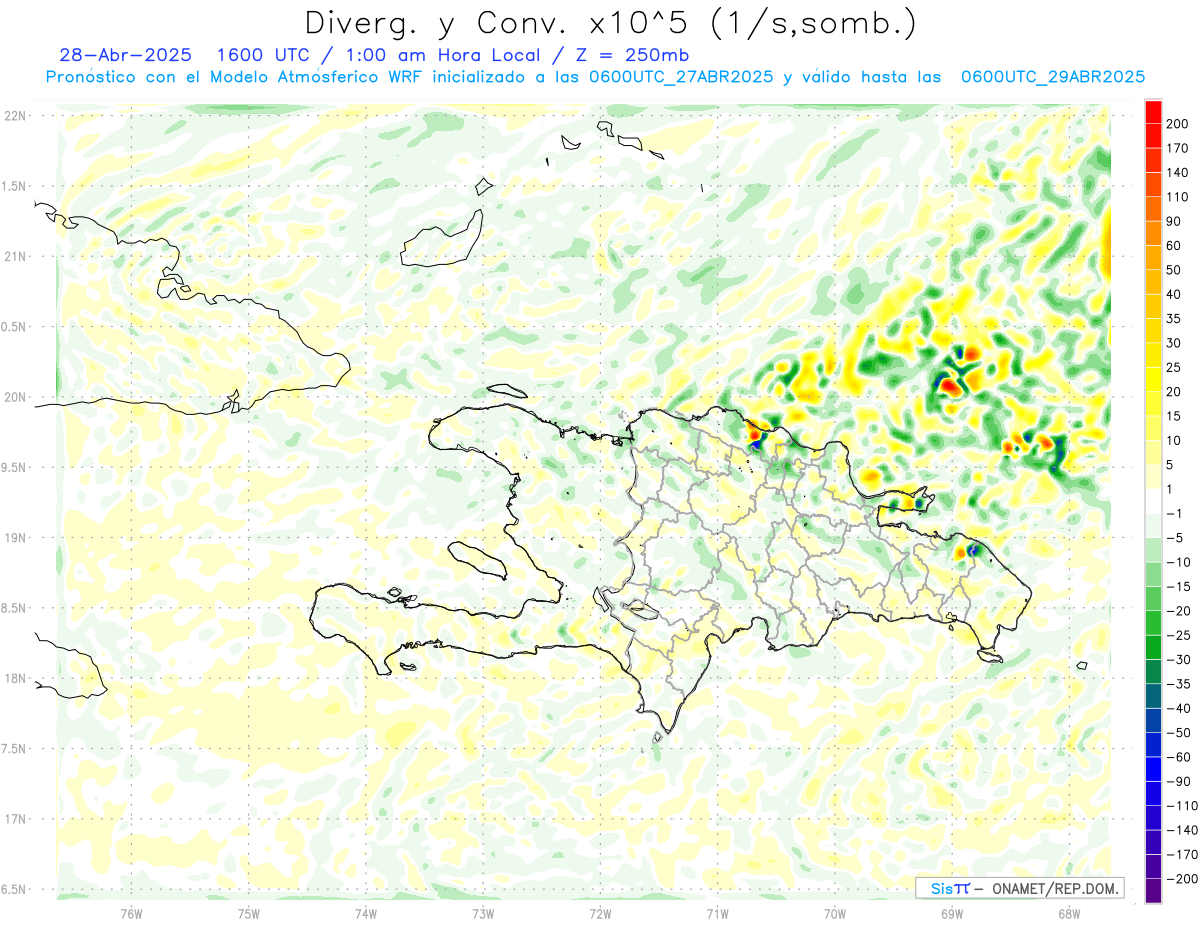This screenshot has width=1200, height=927.
Task: Click the 72W longitude label
Action: (600, 913)
